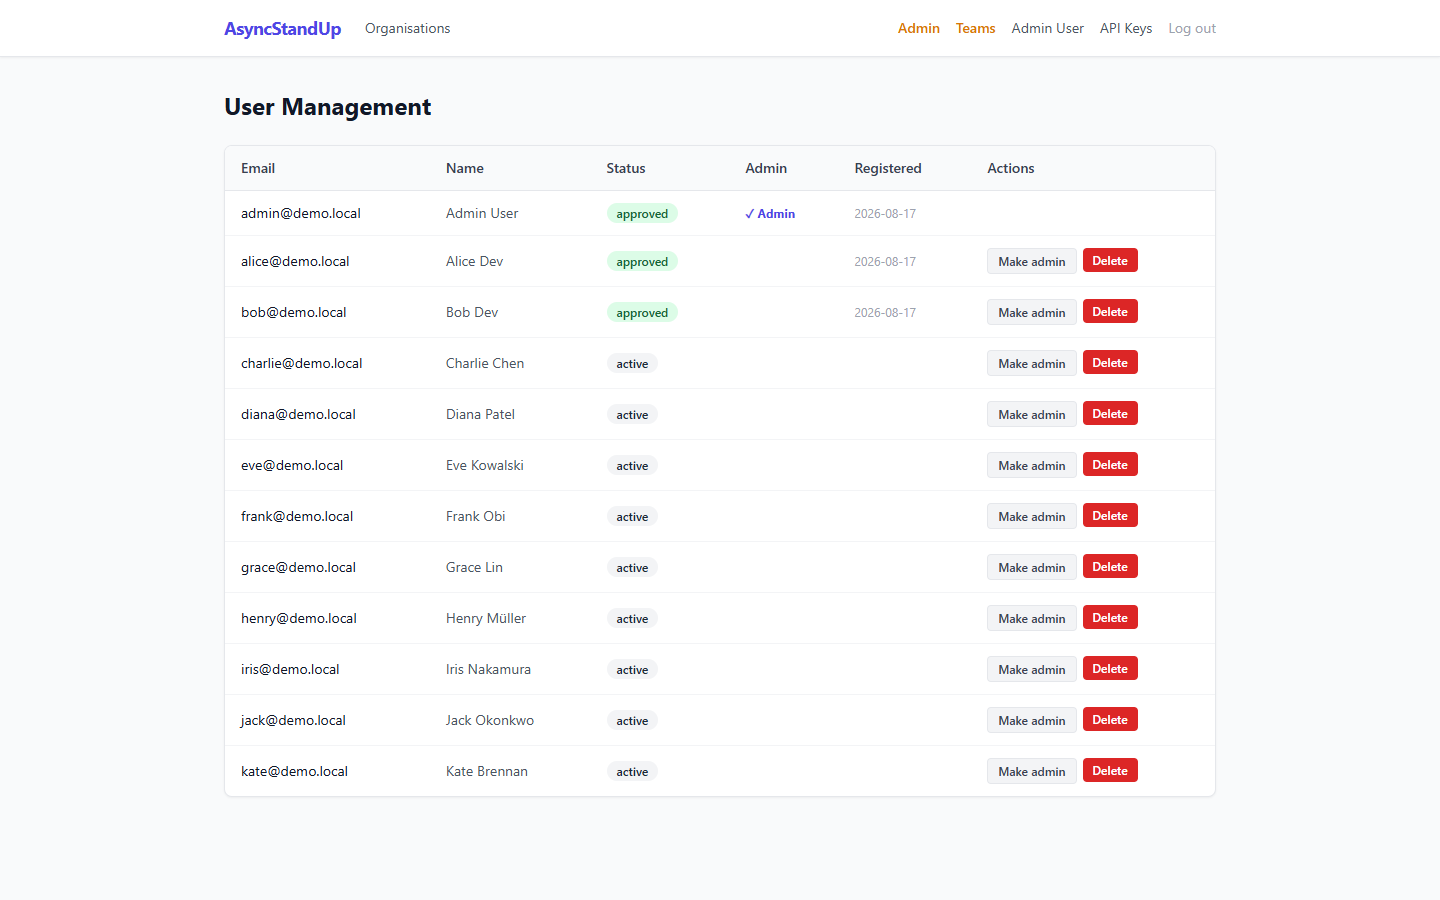Make Iris Nakamura an admin
1440x900 pixels.
point(1031,669)
